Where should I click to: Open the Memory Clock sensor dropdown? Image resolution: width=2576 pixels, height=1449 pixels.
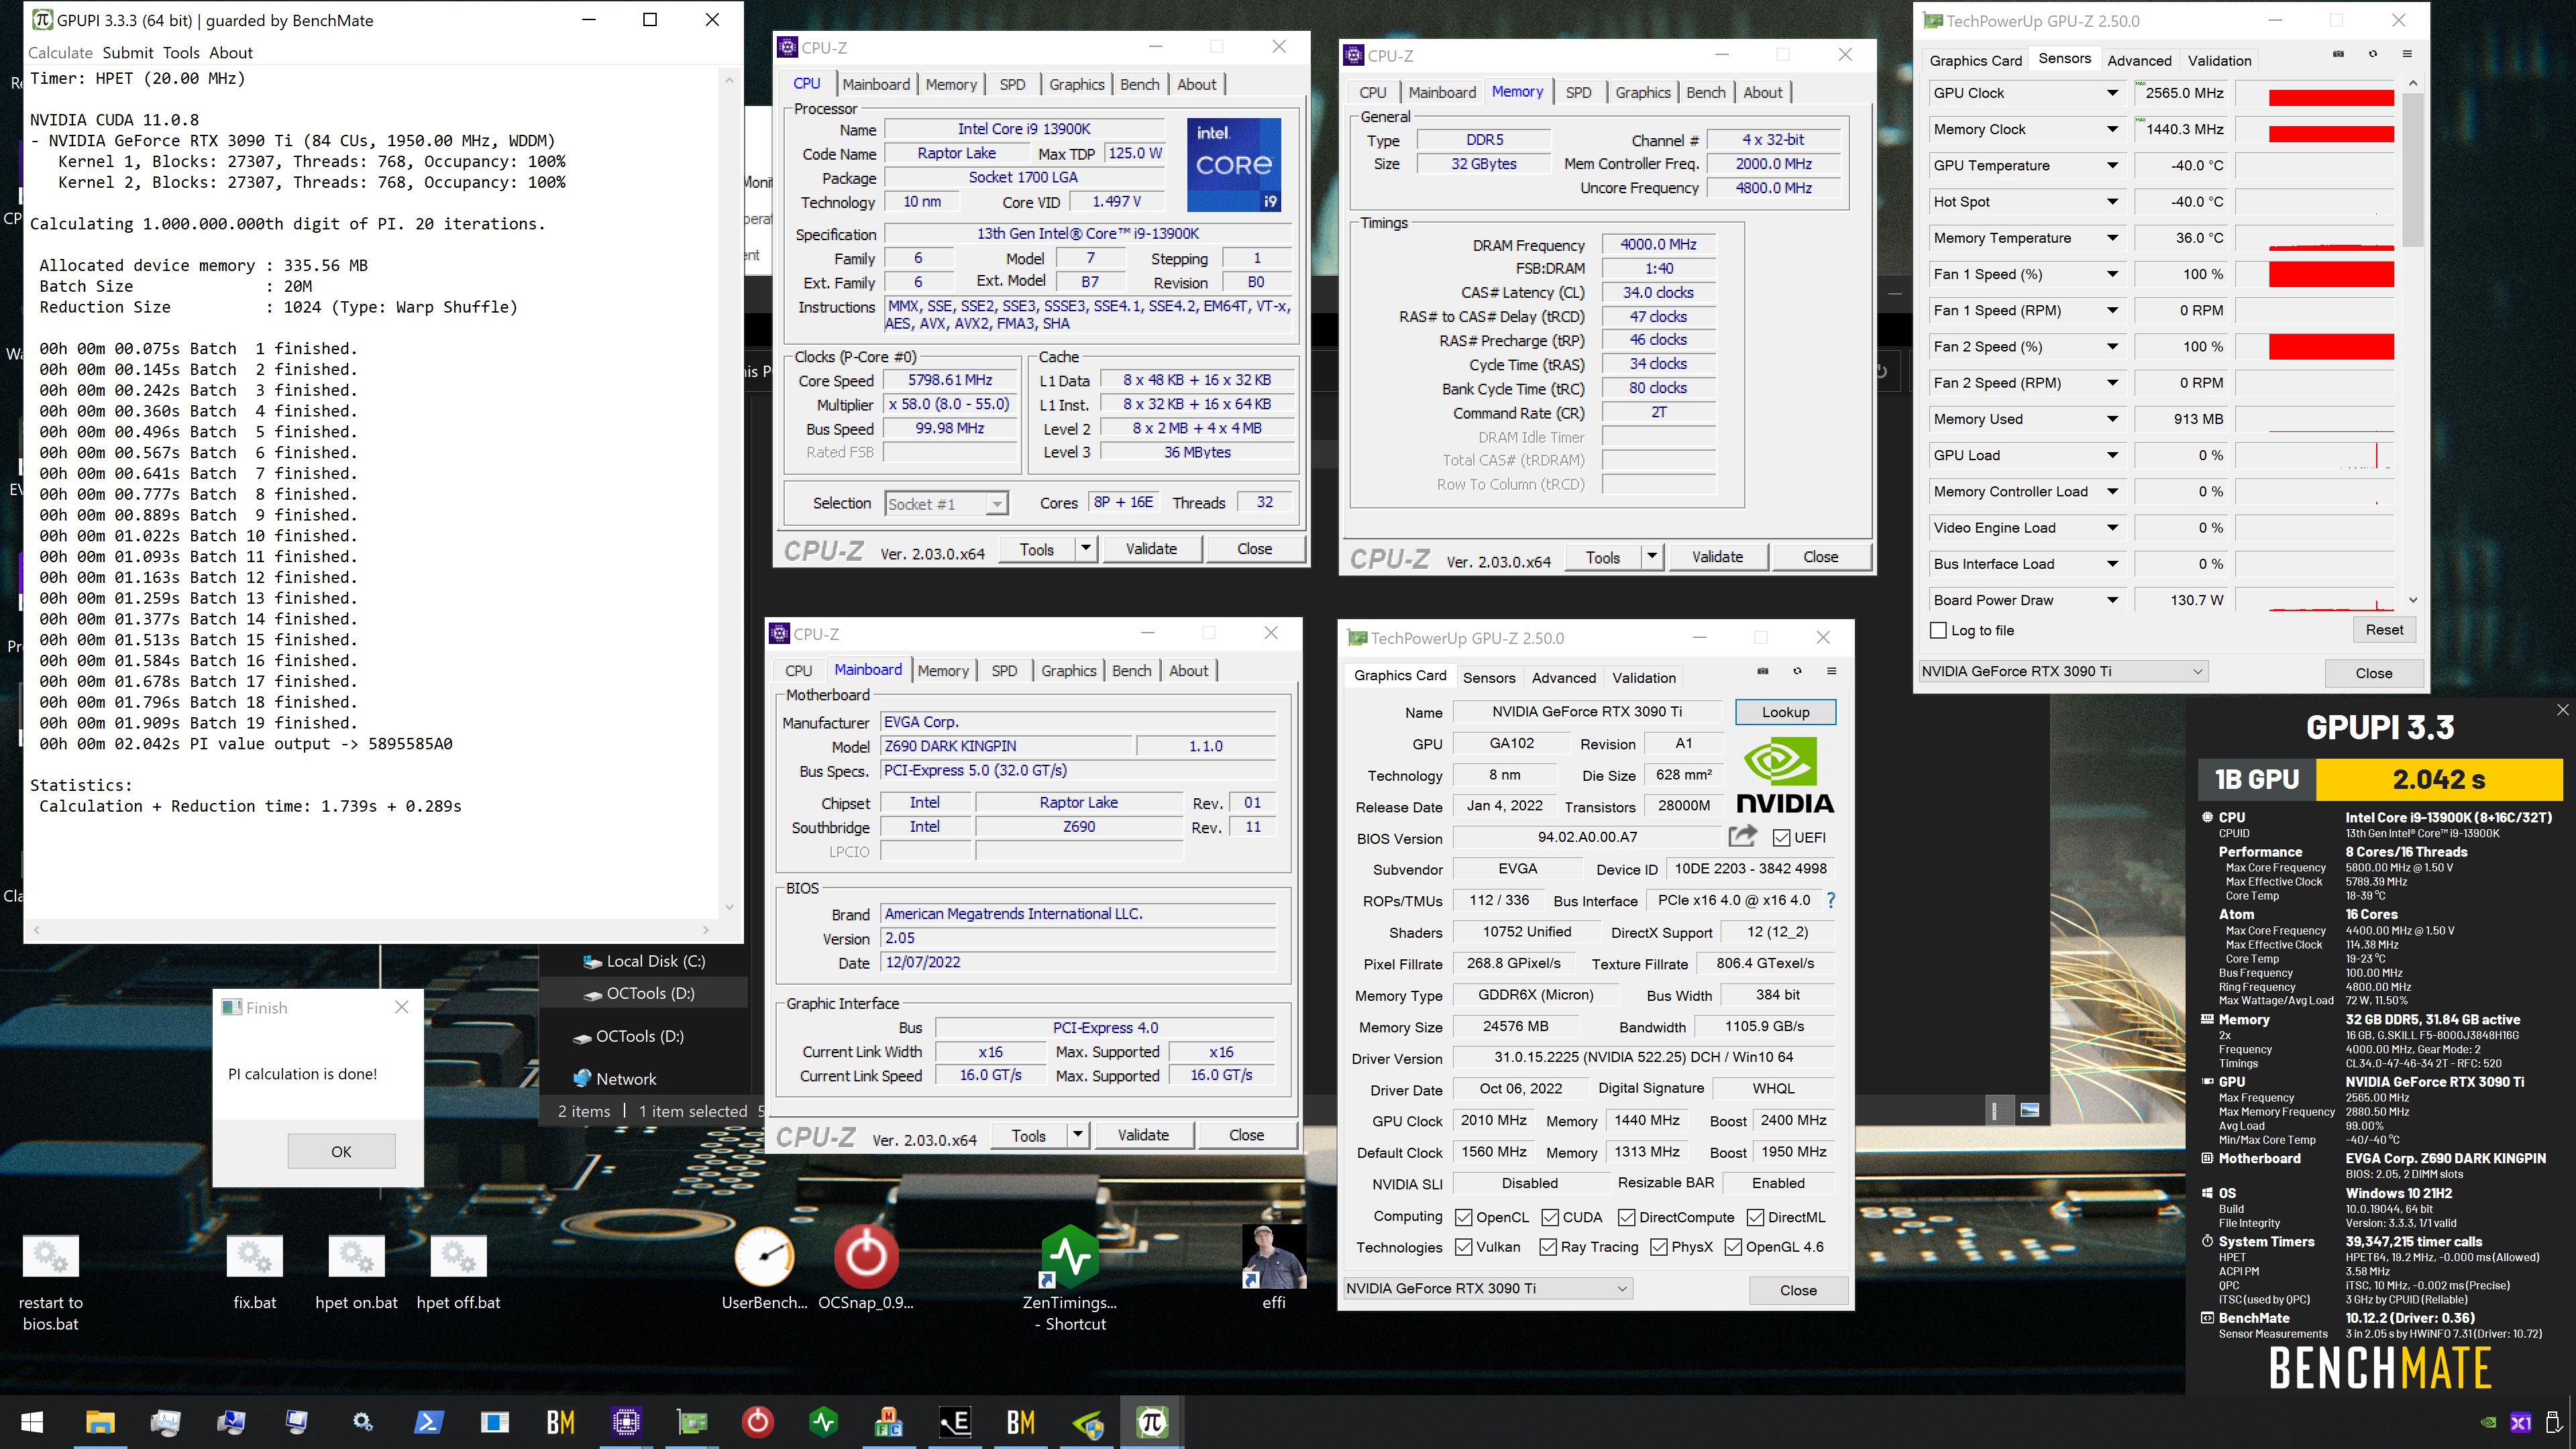(2112, 129)
